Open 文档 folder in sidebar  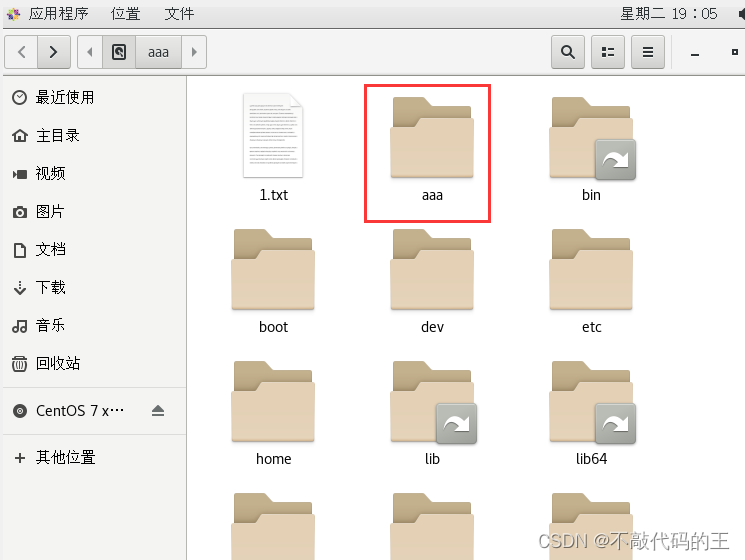click(x=95, y=249)
